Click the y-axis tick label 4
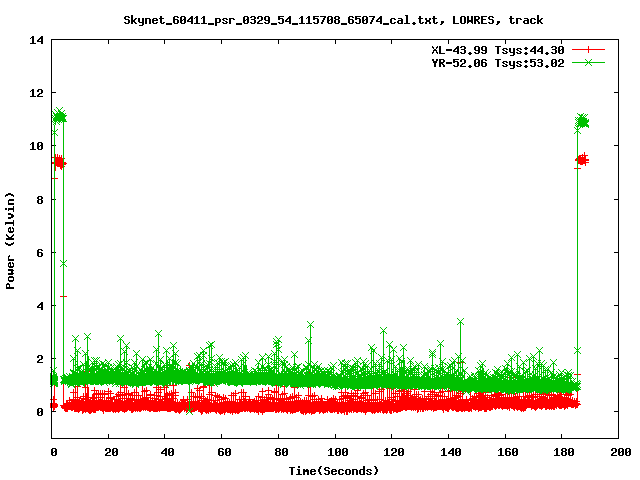This screenshot has height=480, width=640. (40, 306)
